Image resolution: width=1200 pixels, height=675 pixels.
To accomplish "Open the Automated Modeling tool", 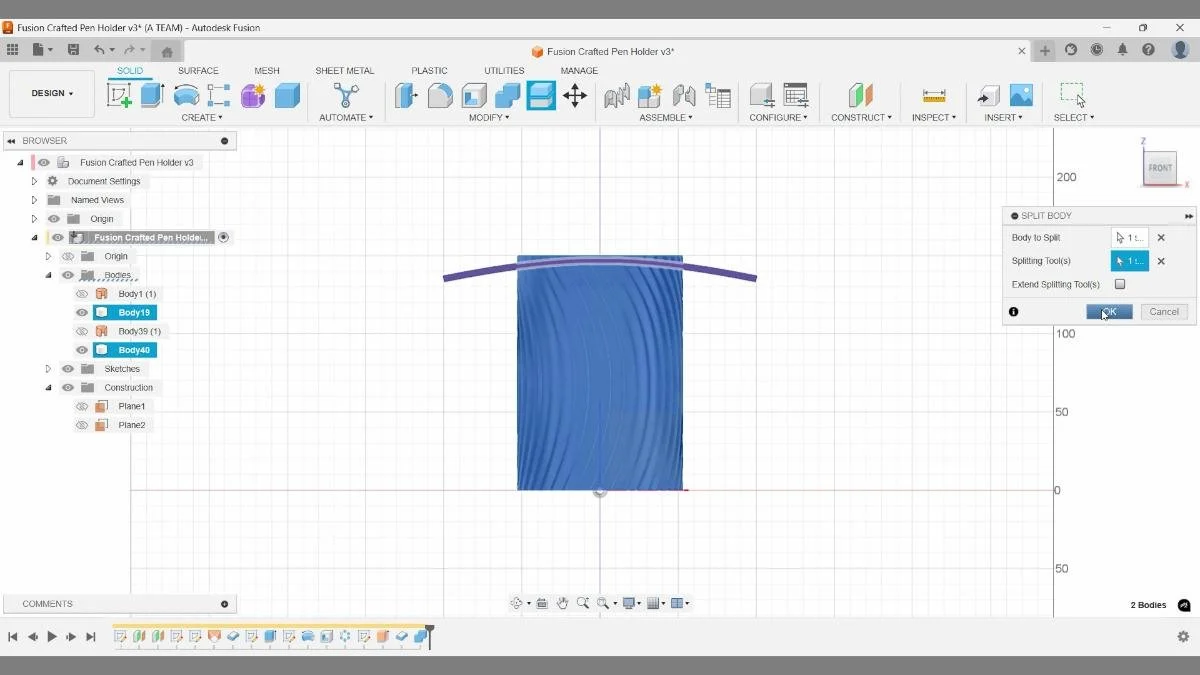I will pyautogui.click(x=346, y=95).
